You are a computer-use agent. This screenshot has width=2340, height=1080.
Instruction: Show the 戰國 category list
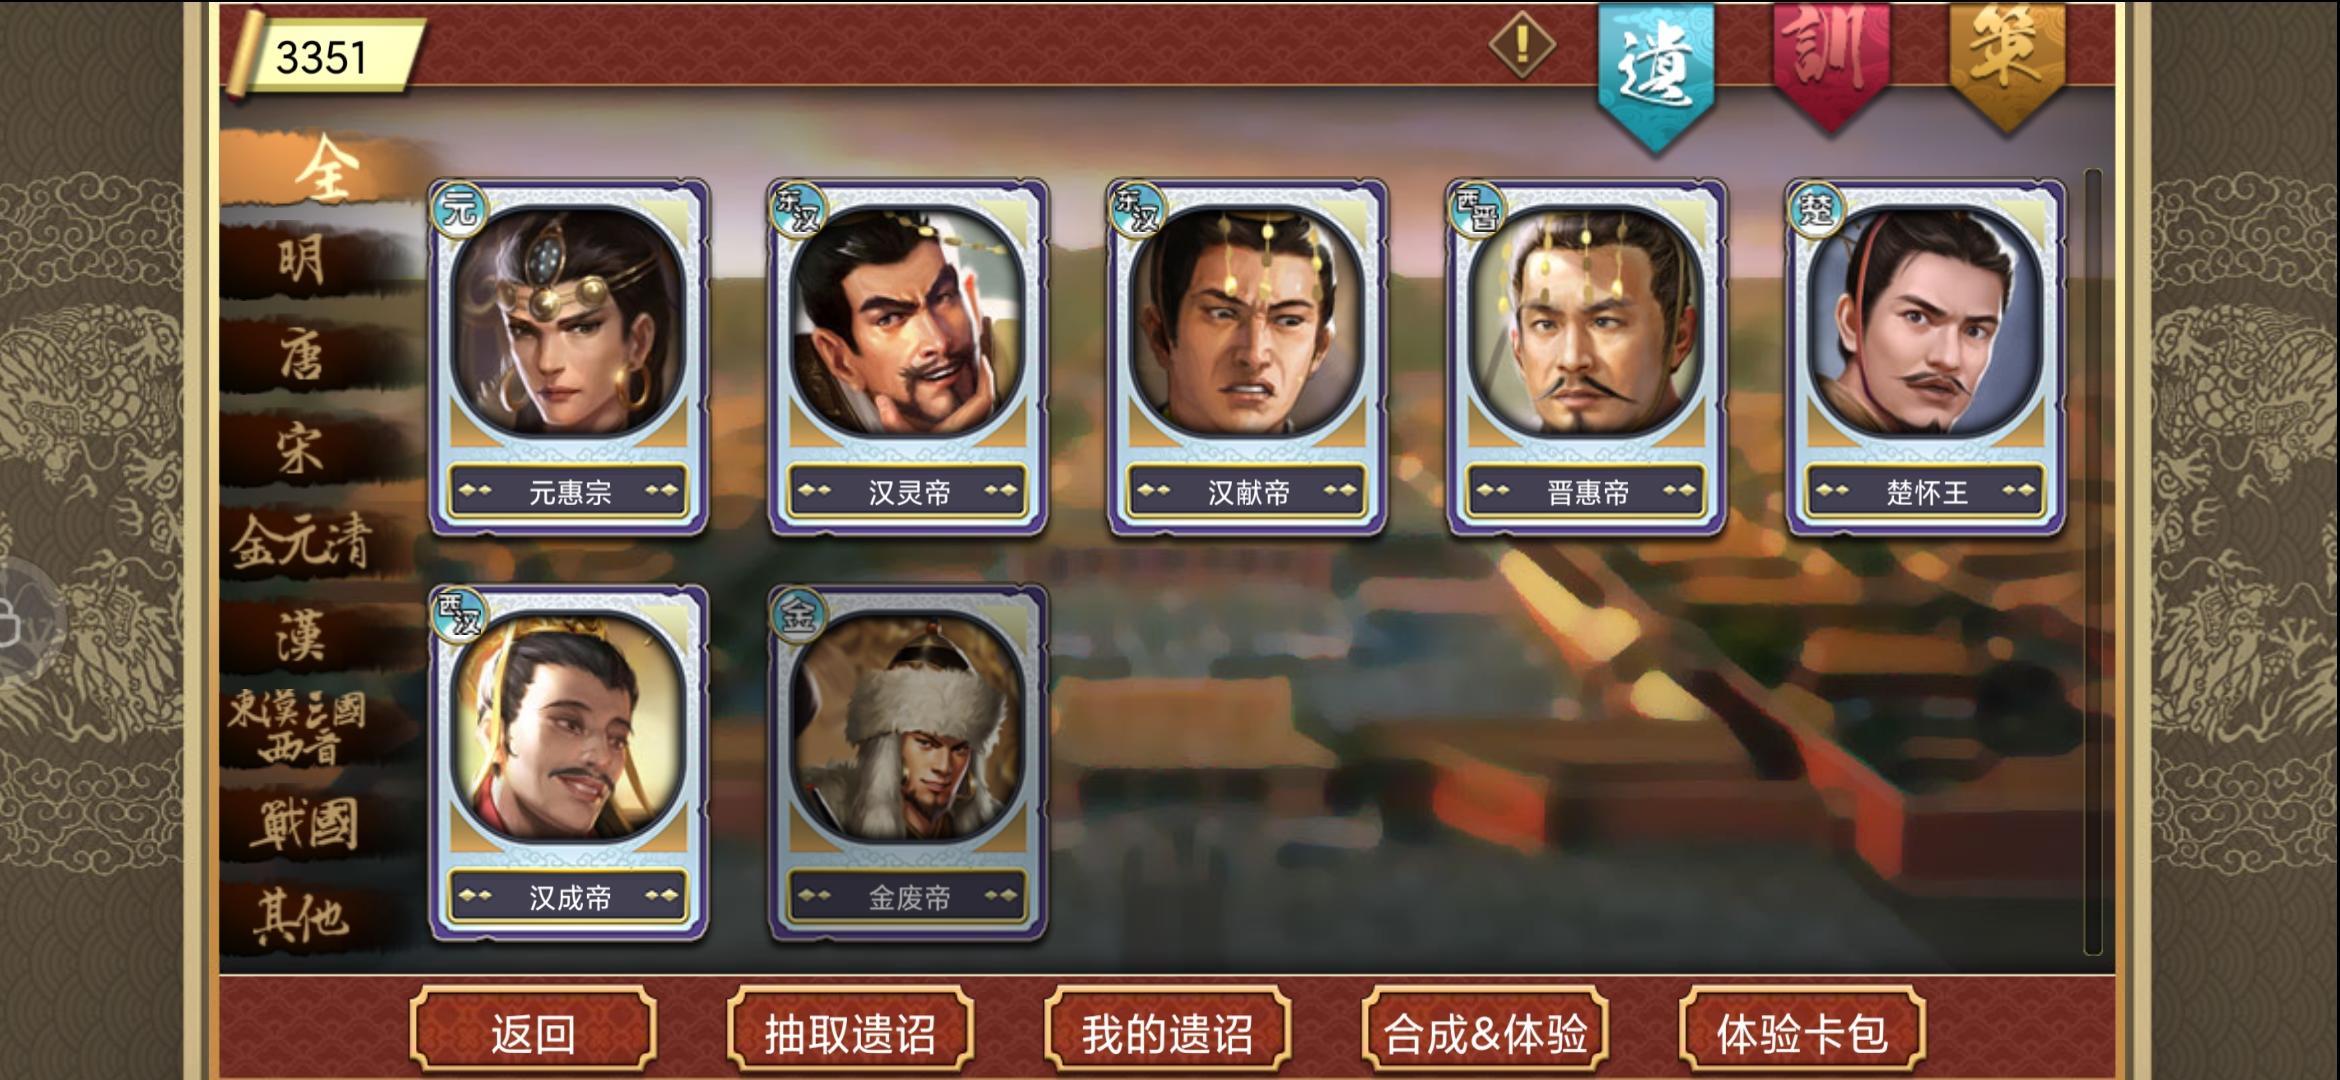tap(302, 825)
